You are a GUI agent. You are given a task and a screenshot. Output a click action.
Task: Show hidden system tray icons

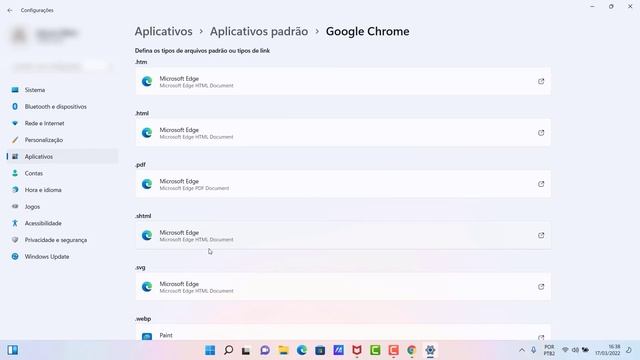[522, 350]
